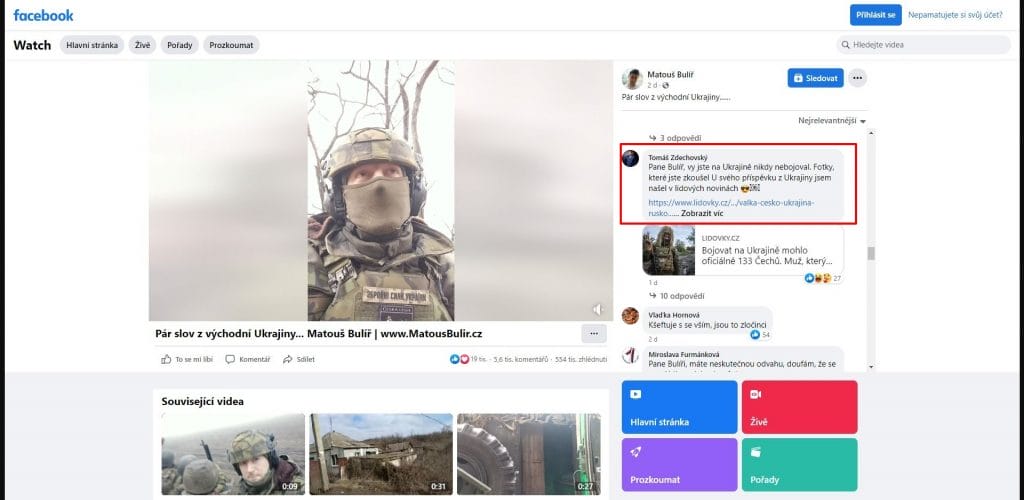Image resolution: width=1024 pixels, height=500 pixels.
Task: Click the Facebook logo
Action: [x=43, y=15]
